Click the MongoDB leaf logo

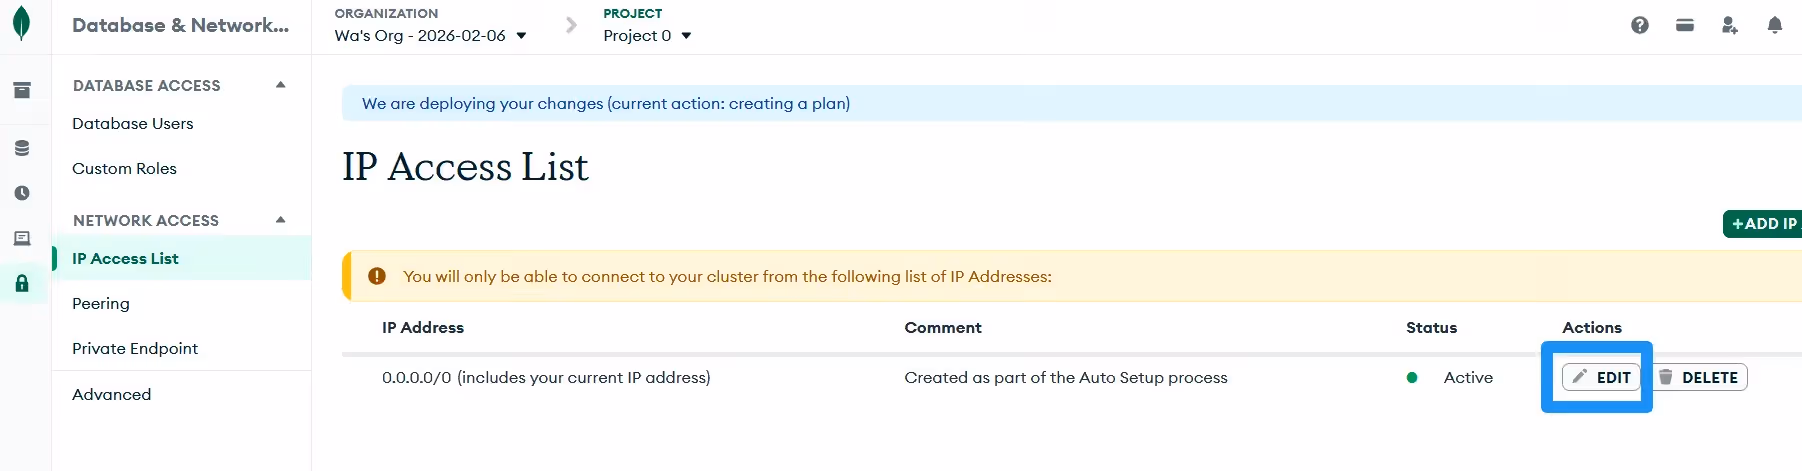pos(21,24)
